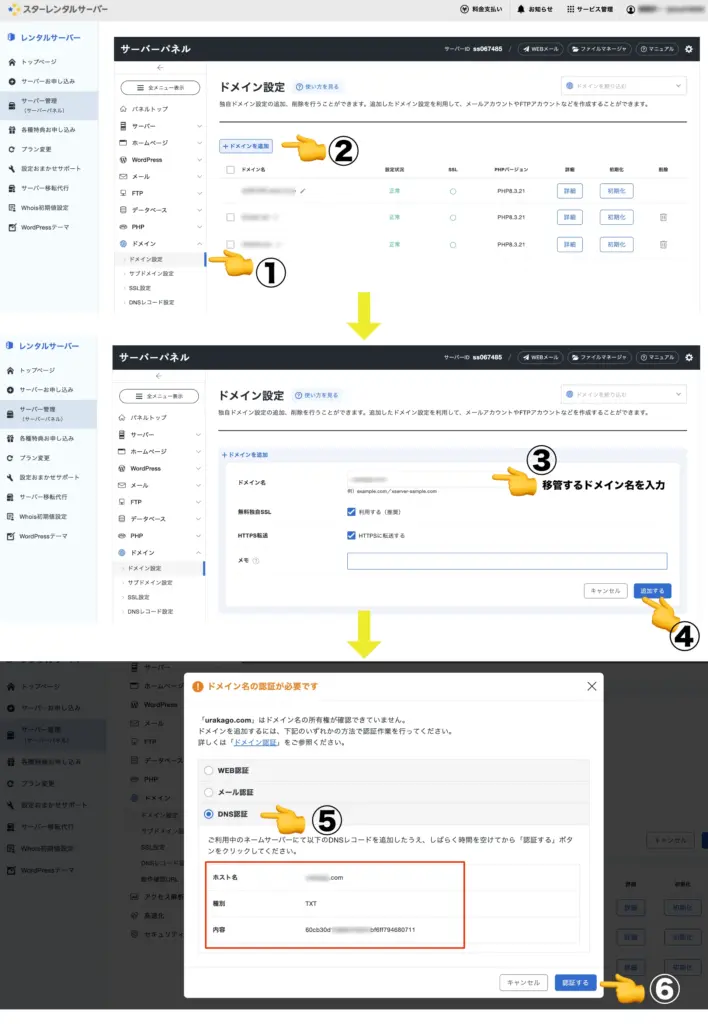Viewport: 708px width, 1024px height.
Task: Expand データベース menu on the domain list screen
Action: point(160,210)
